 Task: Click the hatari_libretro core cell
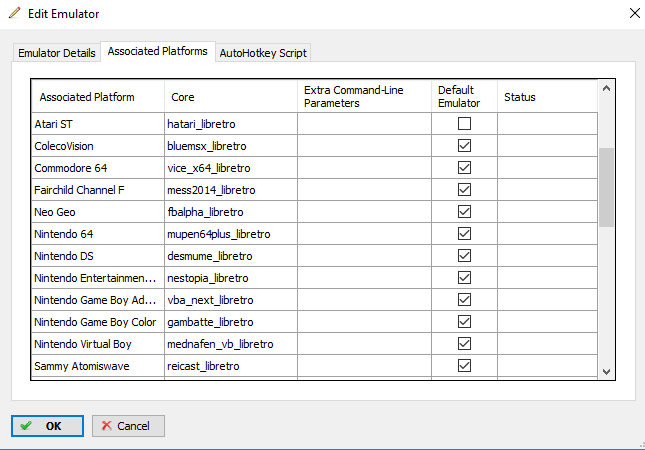click(231, 124)
